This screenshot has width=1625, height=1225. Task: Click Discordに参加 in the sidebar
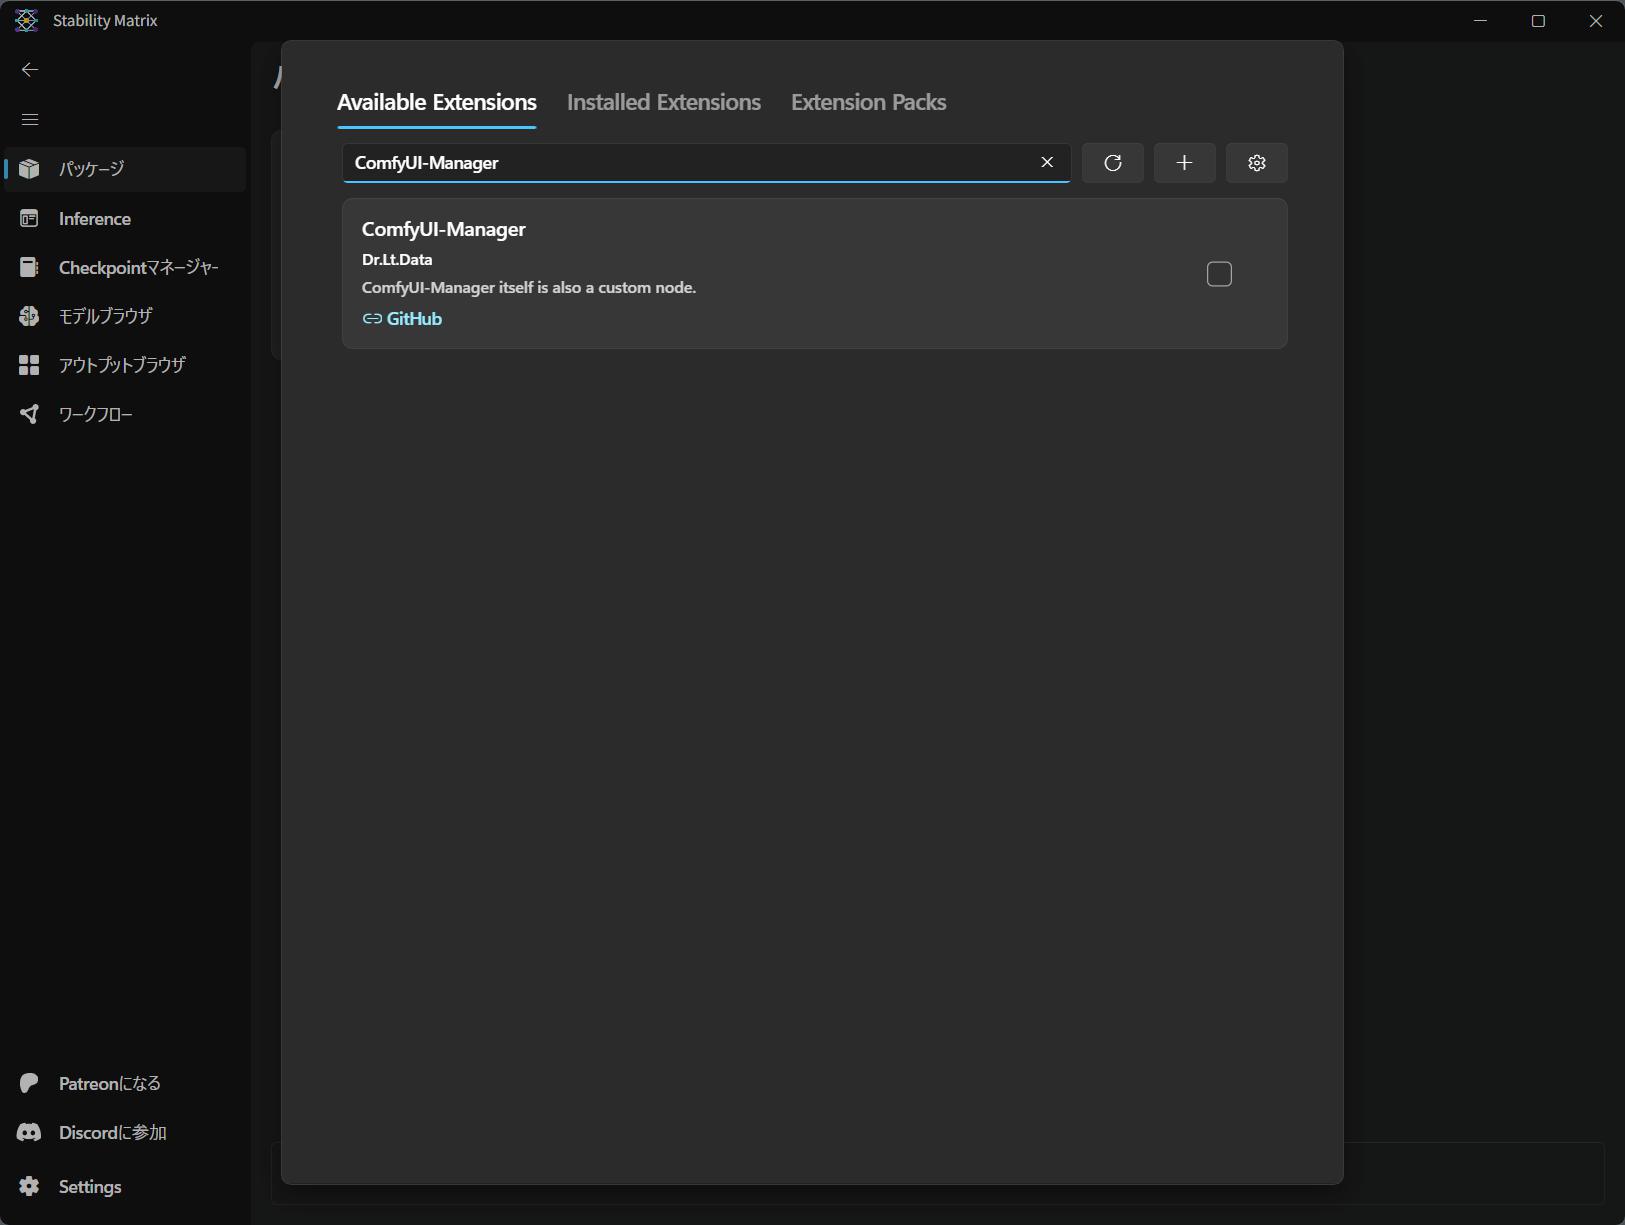112,1132
